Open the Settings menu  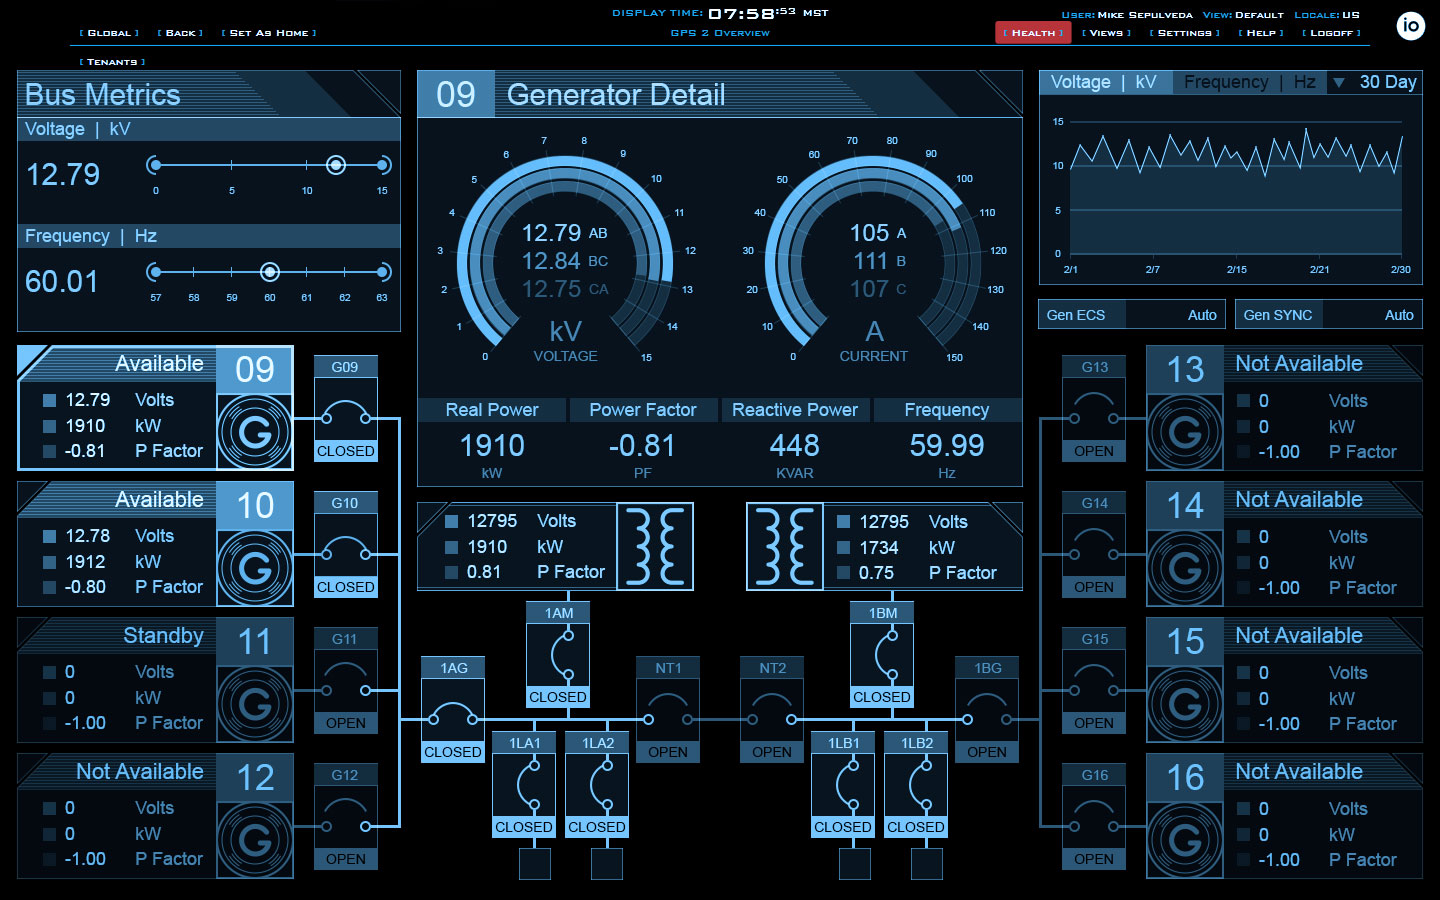point(1184,33)
